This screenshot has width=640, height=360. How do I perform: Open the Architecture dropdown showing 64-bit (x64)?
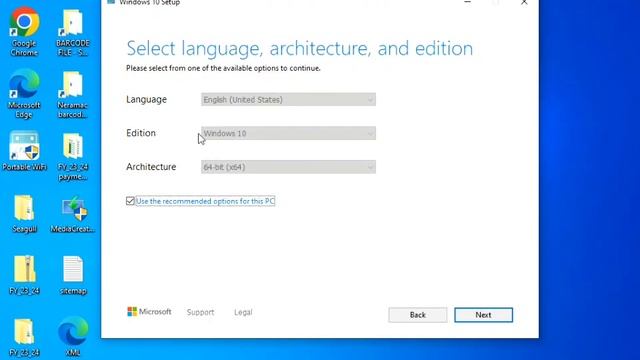pyautogui.click(x=288, y=167)
